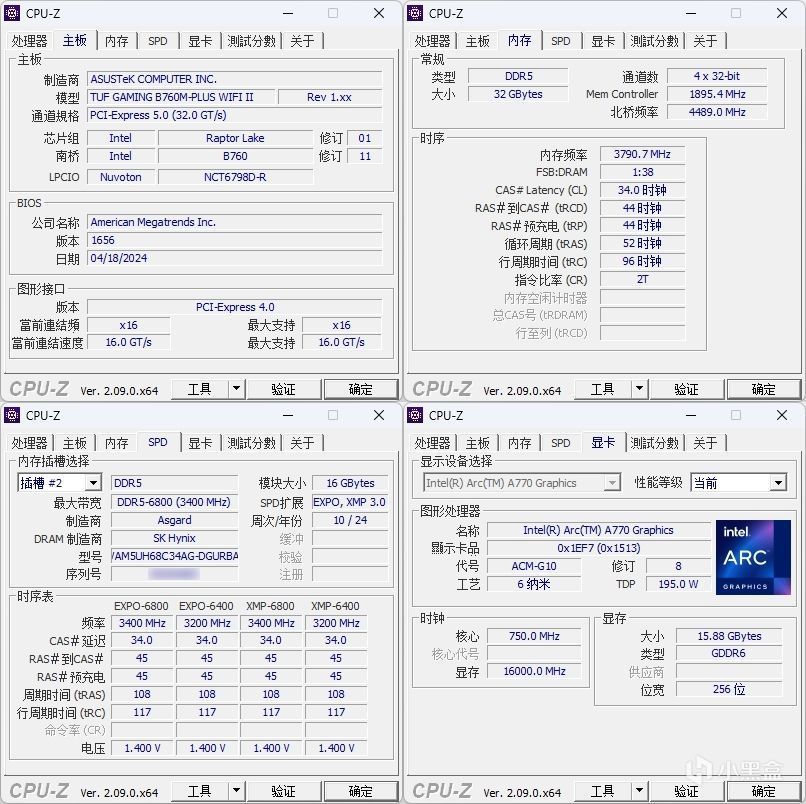Open SPD tab in mainboard window
The image size is (806, 804).
[158, 41]
